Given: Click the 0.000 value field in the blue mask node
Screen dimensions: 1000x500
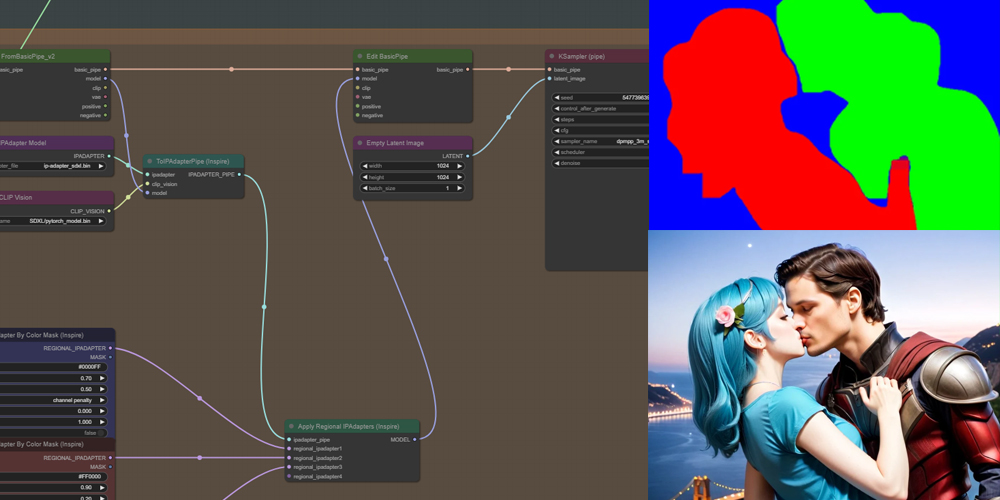Looking at the screenshot, I should tap(54, 411).
